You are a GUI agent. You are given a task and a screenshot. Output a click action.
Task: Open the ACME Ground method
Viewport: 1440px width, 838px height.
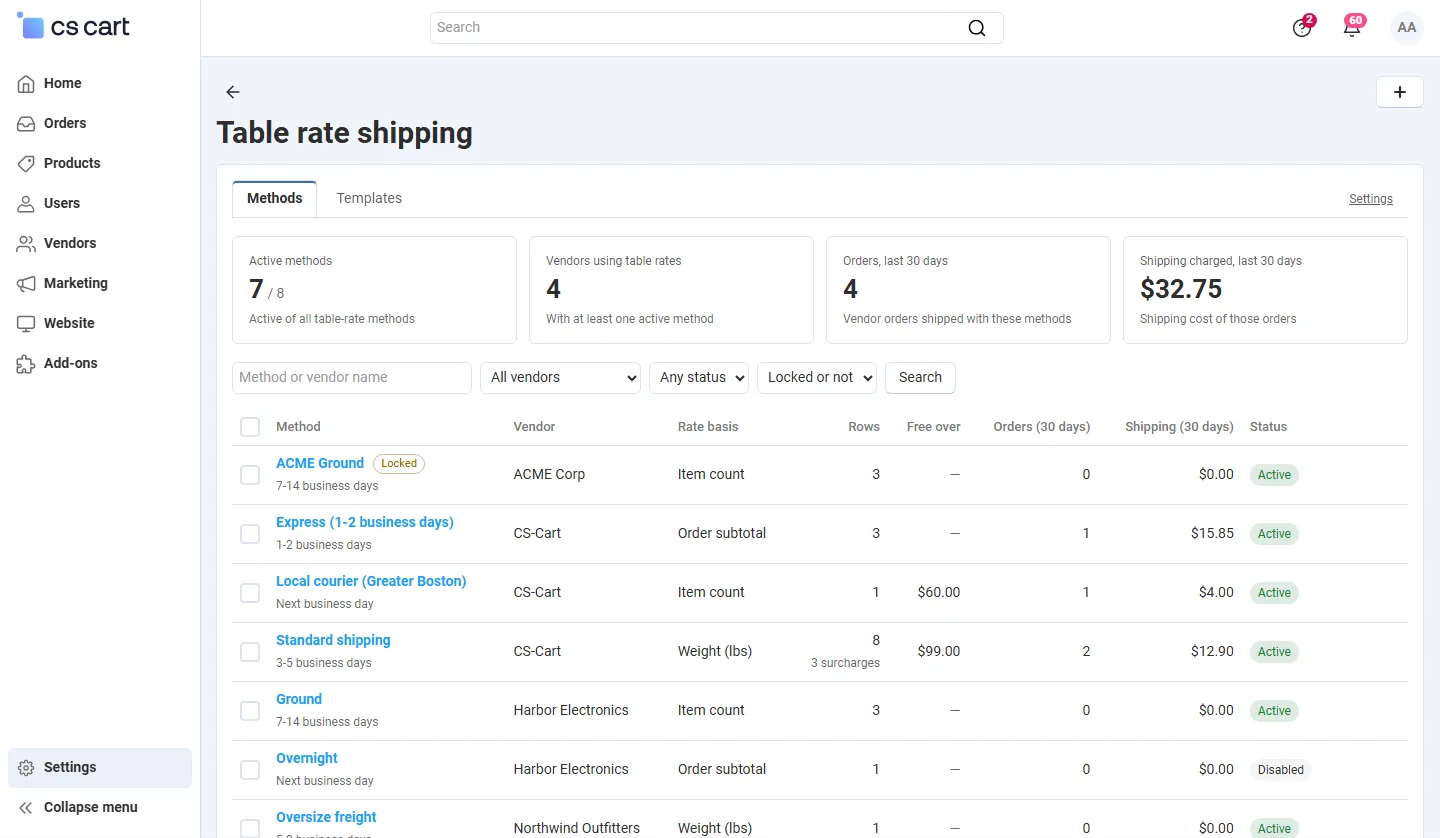320,463
